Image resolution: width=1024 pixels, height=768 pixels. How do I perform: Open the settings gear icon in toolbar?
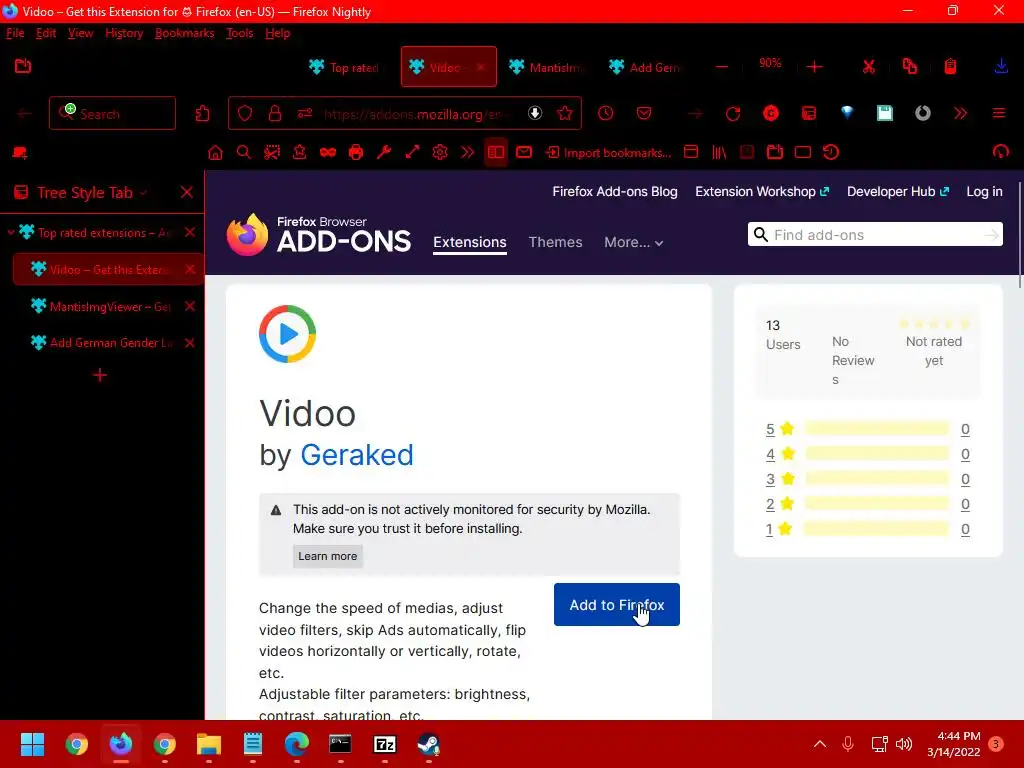pyautogui.click(x=440, y=153)
